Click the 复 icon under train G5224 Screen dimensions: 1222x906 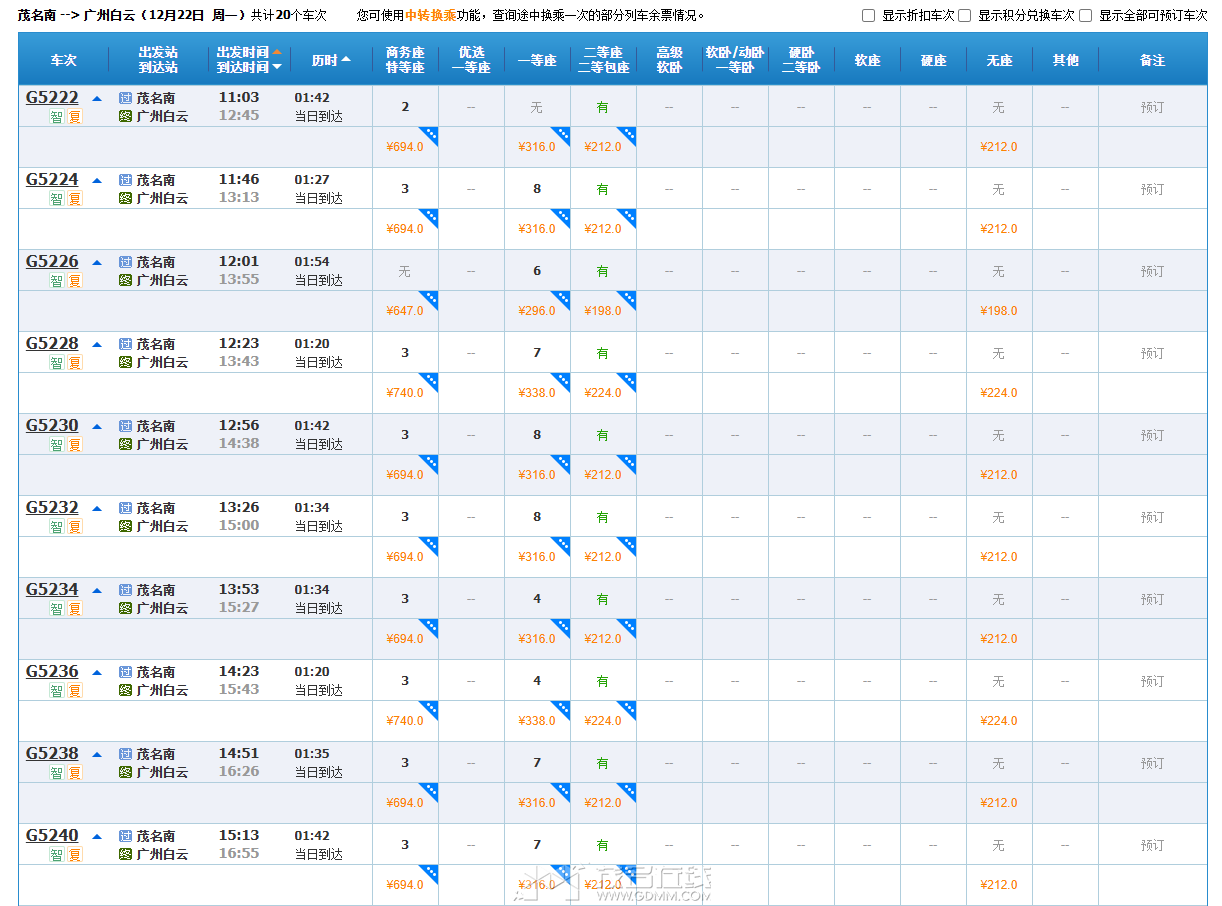click(x=75, y=199)
